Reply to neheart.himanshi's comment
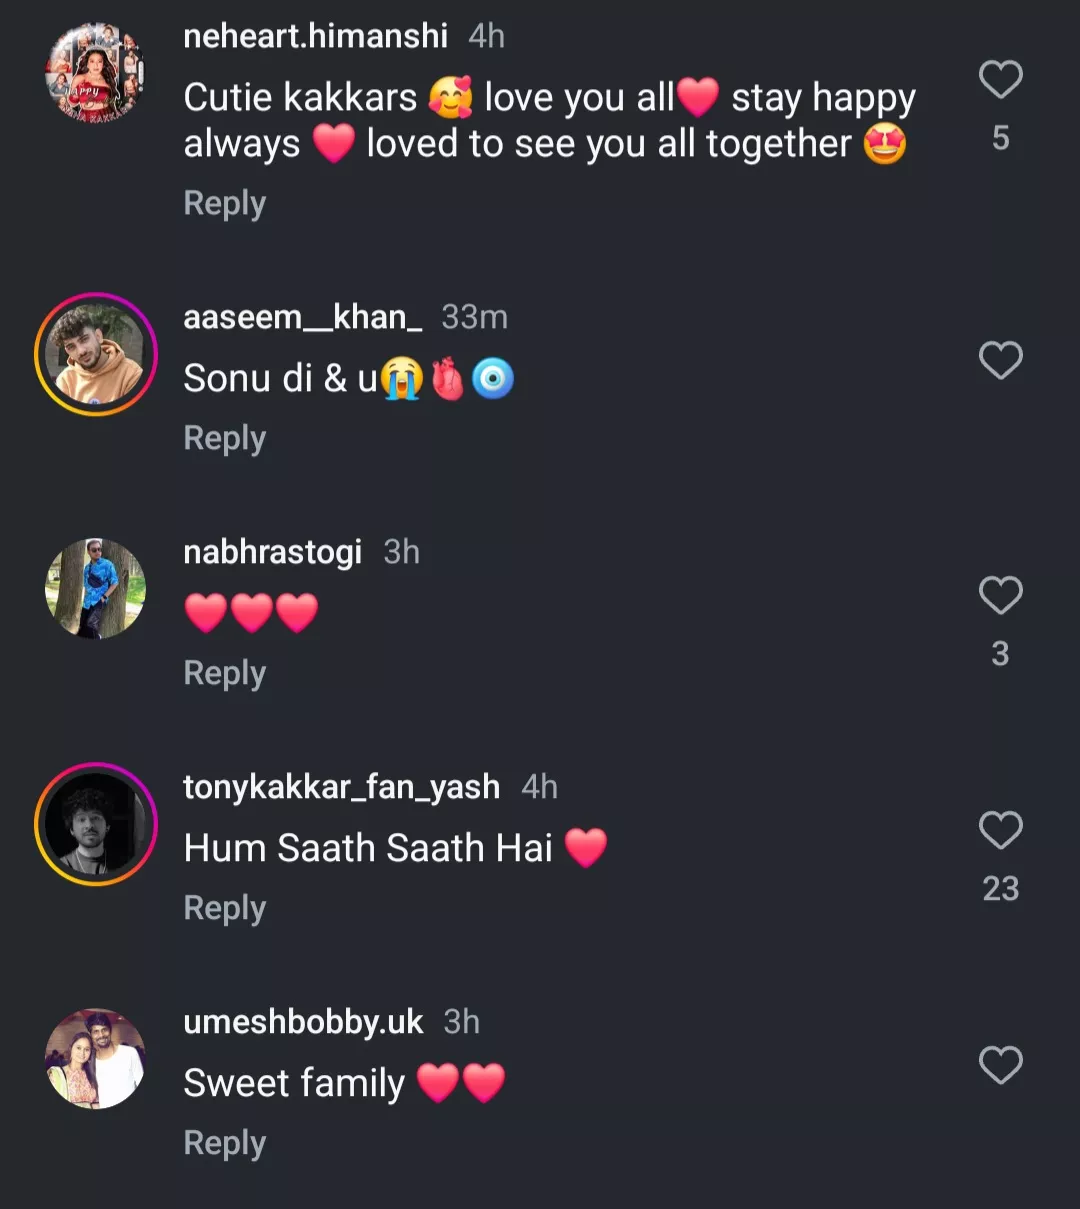This screenshot has height=1209, width=1080. (225, 203)
